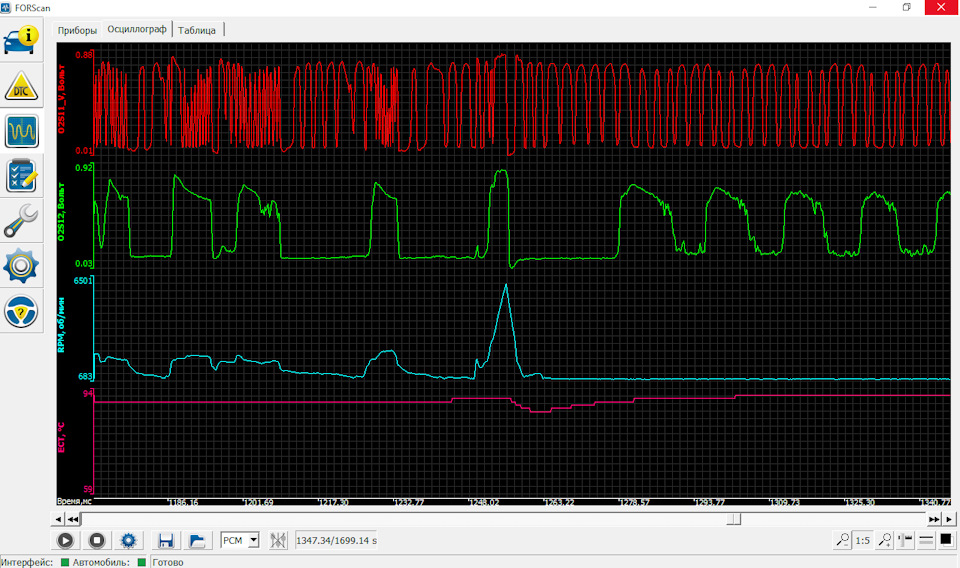Start playback with the play button
Screen dimensions: 960x568
click(x=65, y=540)
